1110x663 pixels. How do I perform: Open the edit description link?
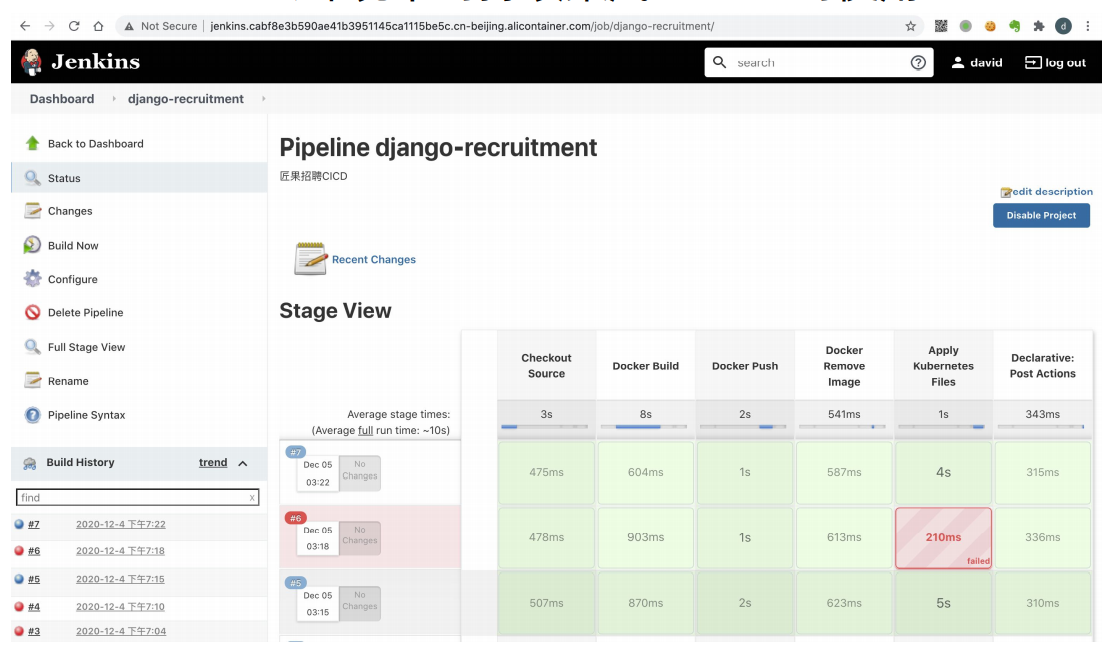tap(1052, 192)
